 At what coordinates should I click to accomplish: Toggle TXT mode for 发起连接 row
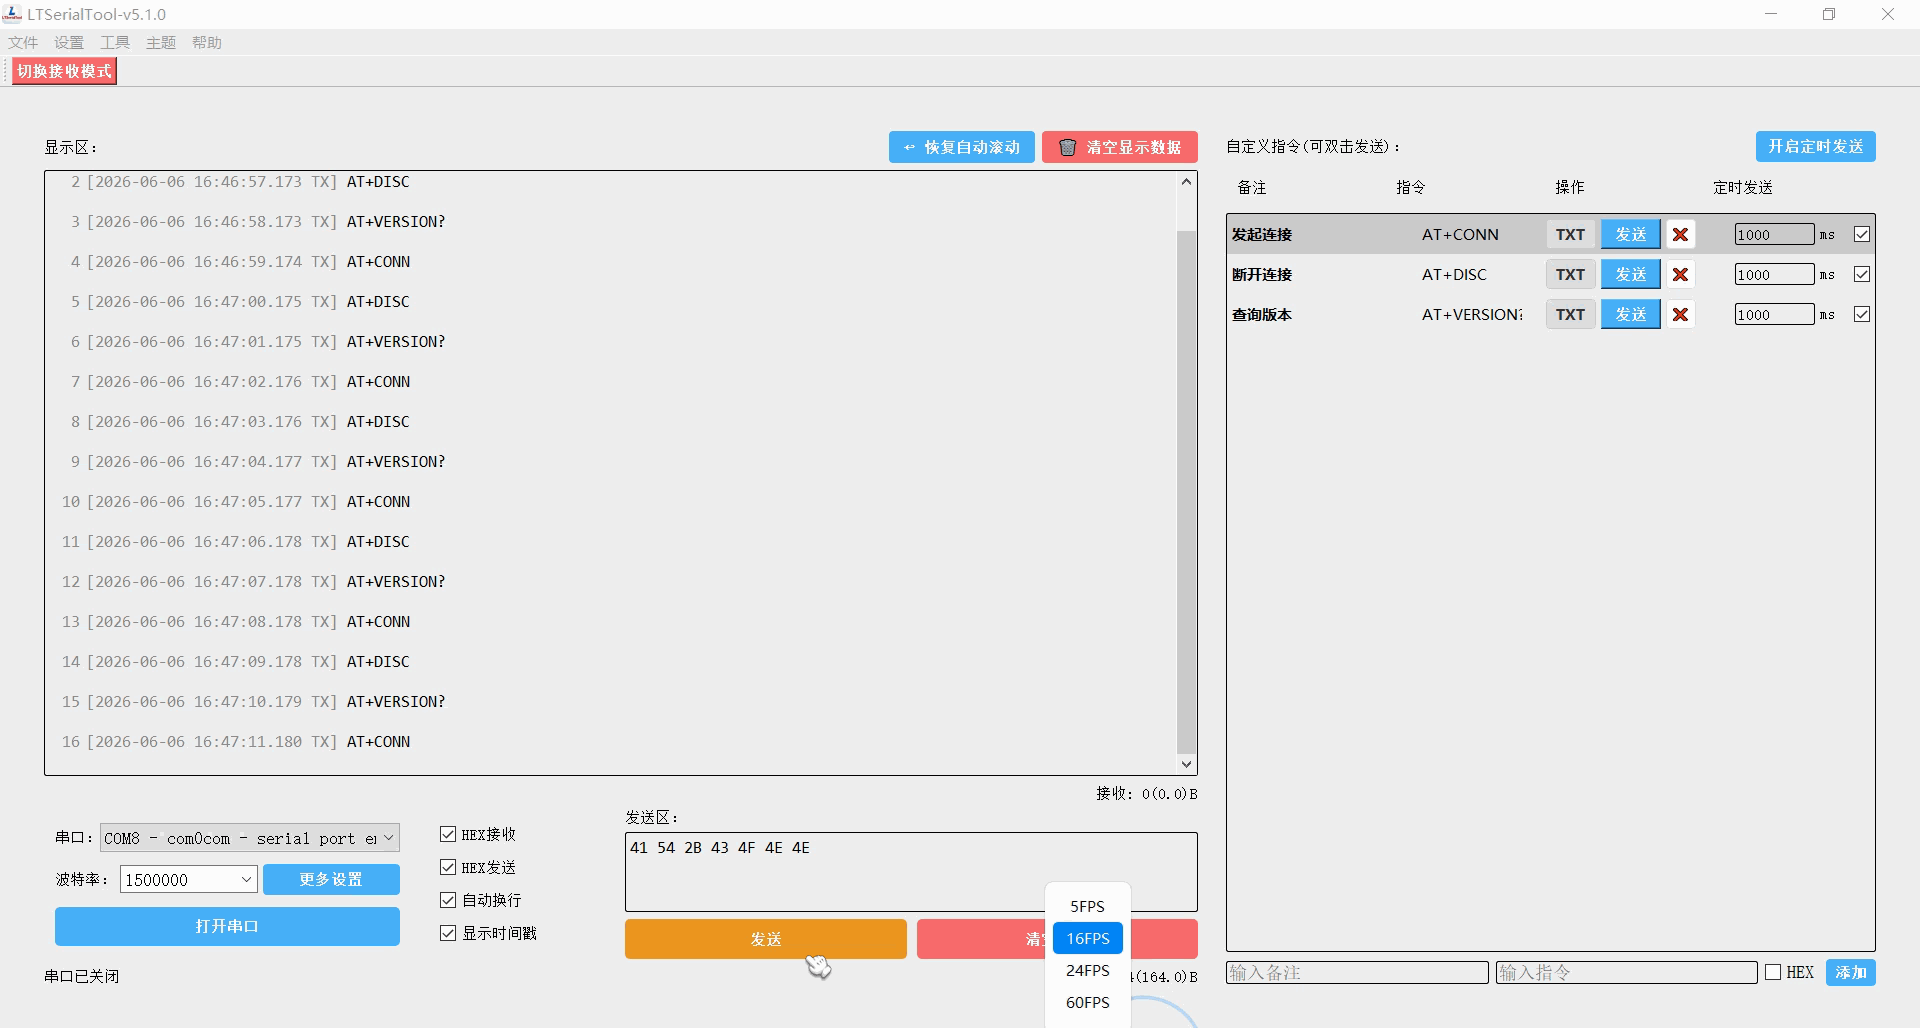coord(1570,234)
